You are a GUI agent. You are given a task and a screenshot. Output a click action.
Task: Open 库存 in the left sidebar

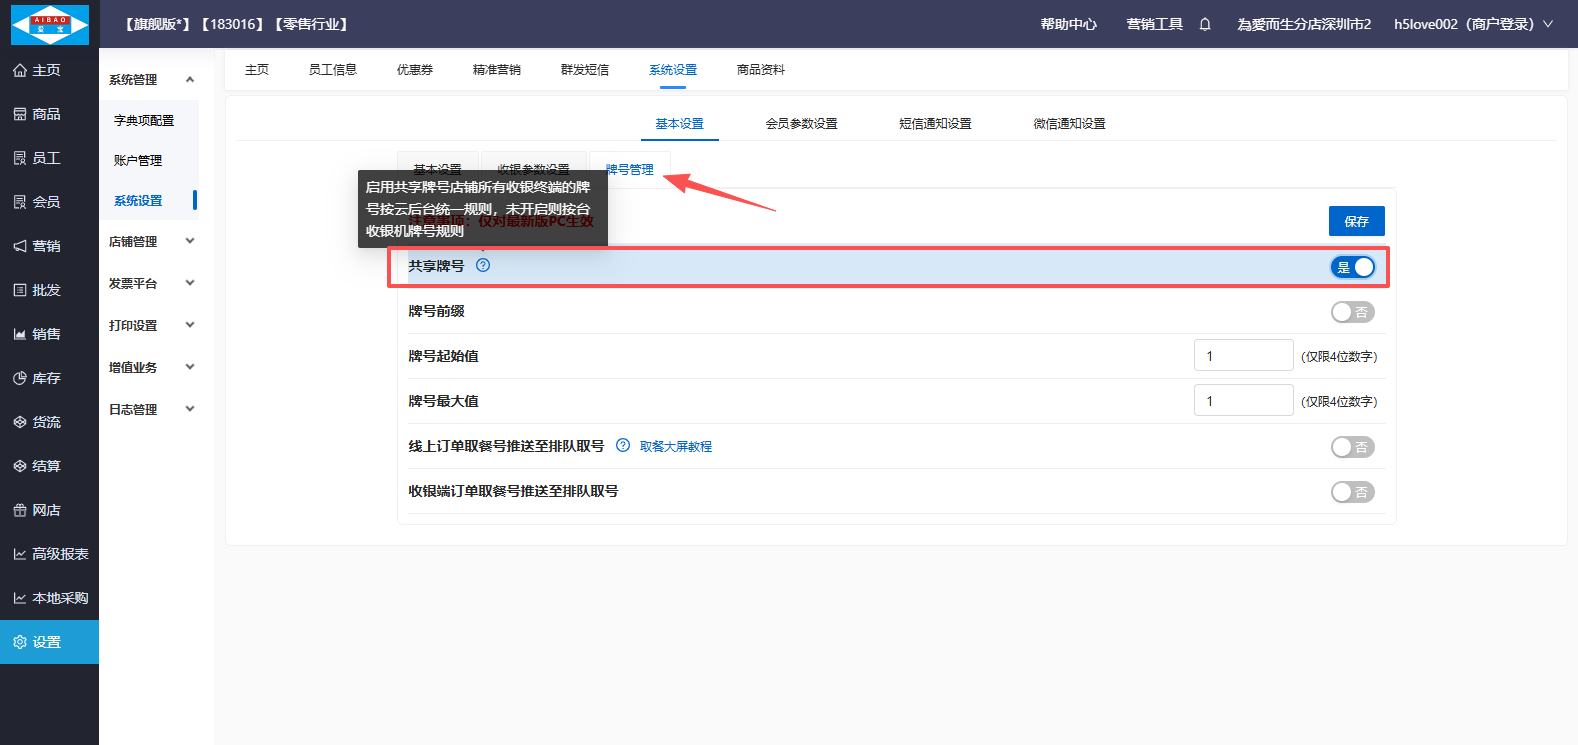pos(46,378)
